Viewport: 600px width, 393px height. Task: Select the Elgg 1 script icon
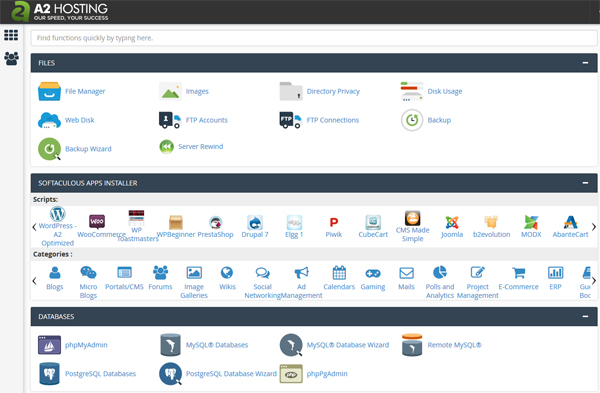click(x=294, y=222)
